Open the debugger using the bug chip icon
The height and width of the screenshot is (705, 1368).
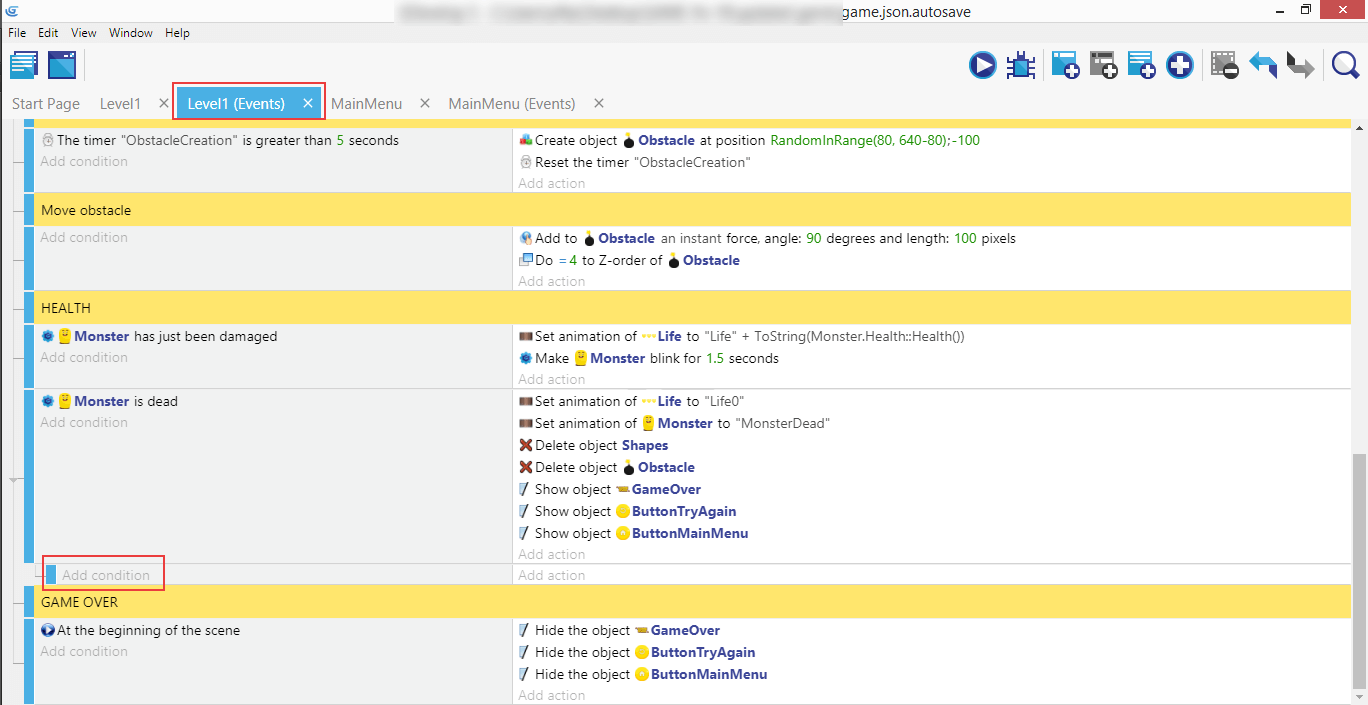coord(1020,66)
